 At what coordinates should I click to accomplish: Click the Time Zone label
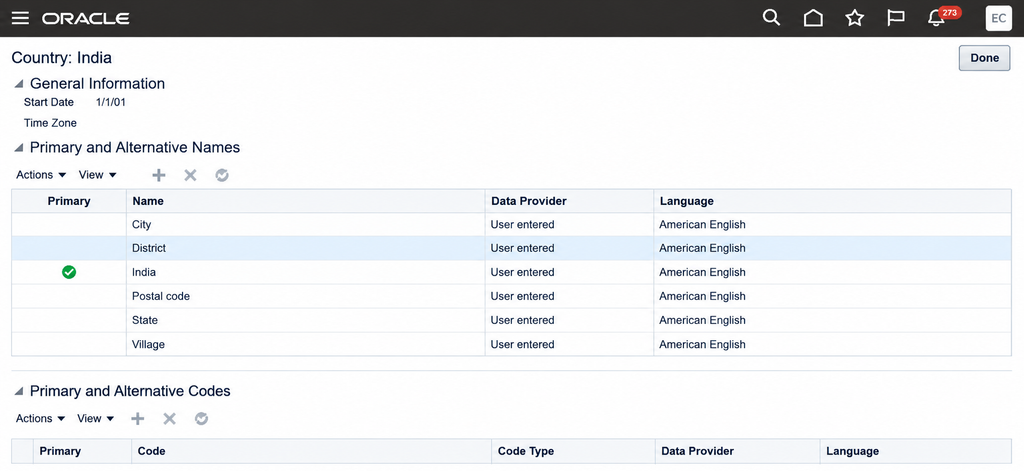point(50,123)
